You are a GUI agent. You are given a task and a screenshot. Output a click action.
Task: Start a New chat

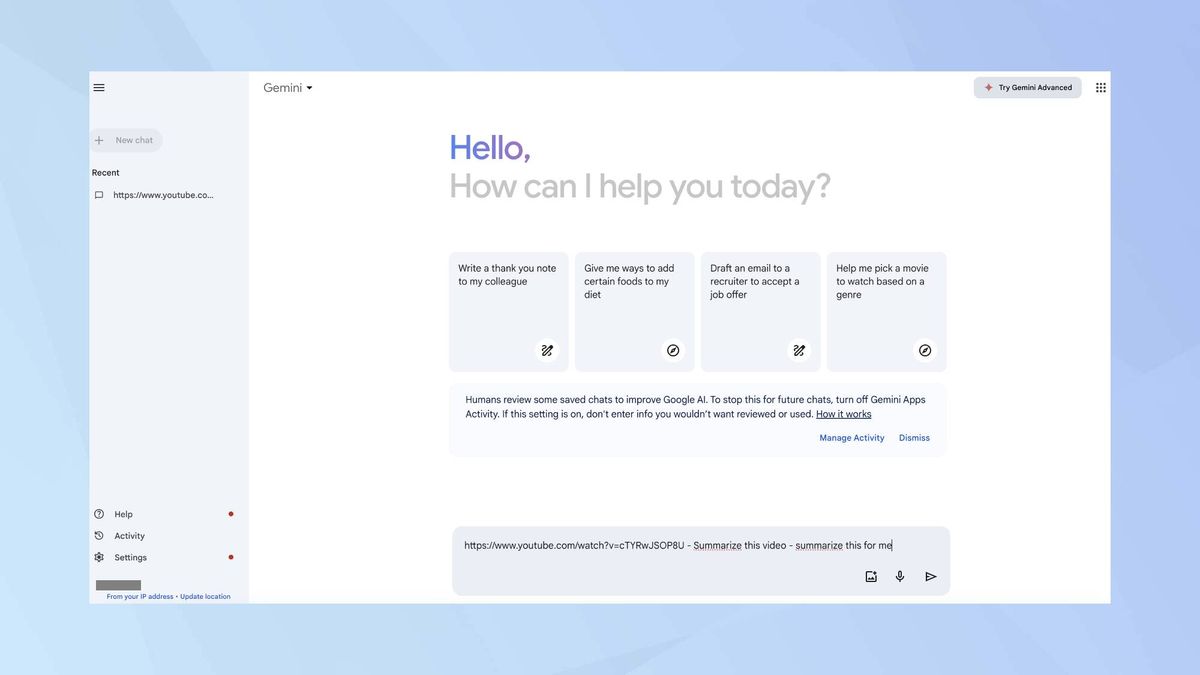tap(125, 139)
